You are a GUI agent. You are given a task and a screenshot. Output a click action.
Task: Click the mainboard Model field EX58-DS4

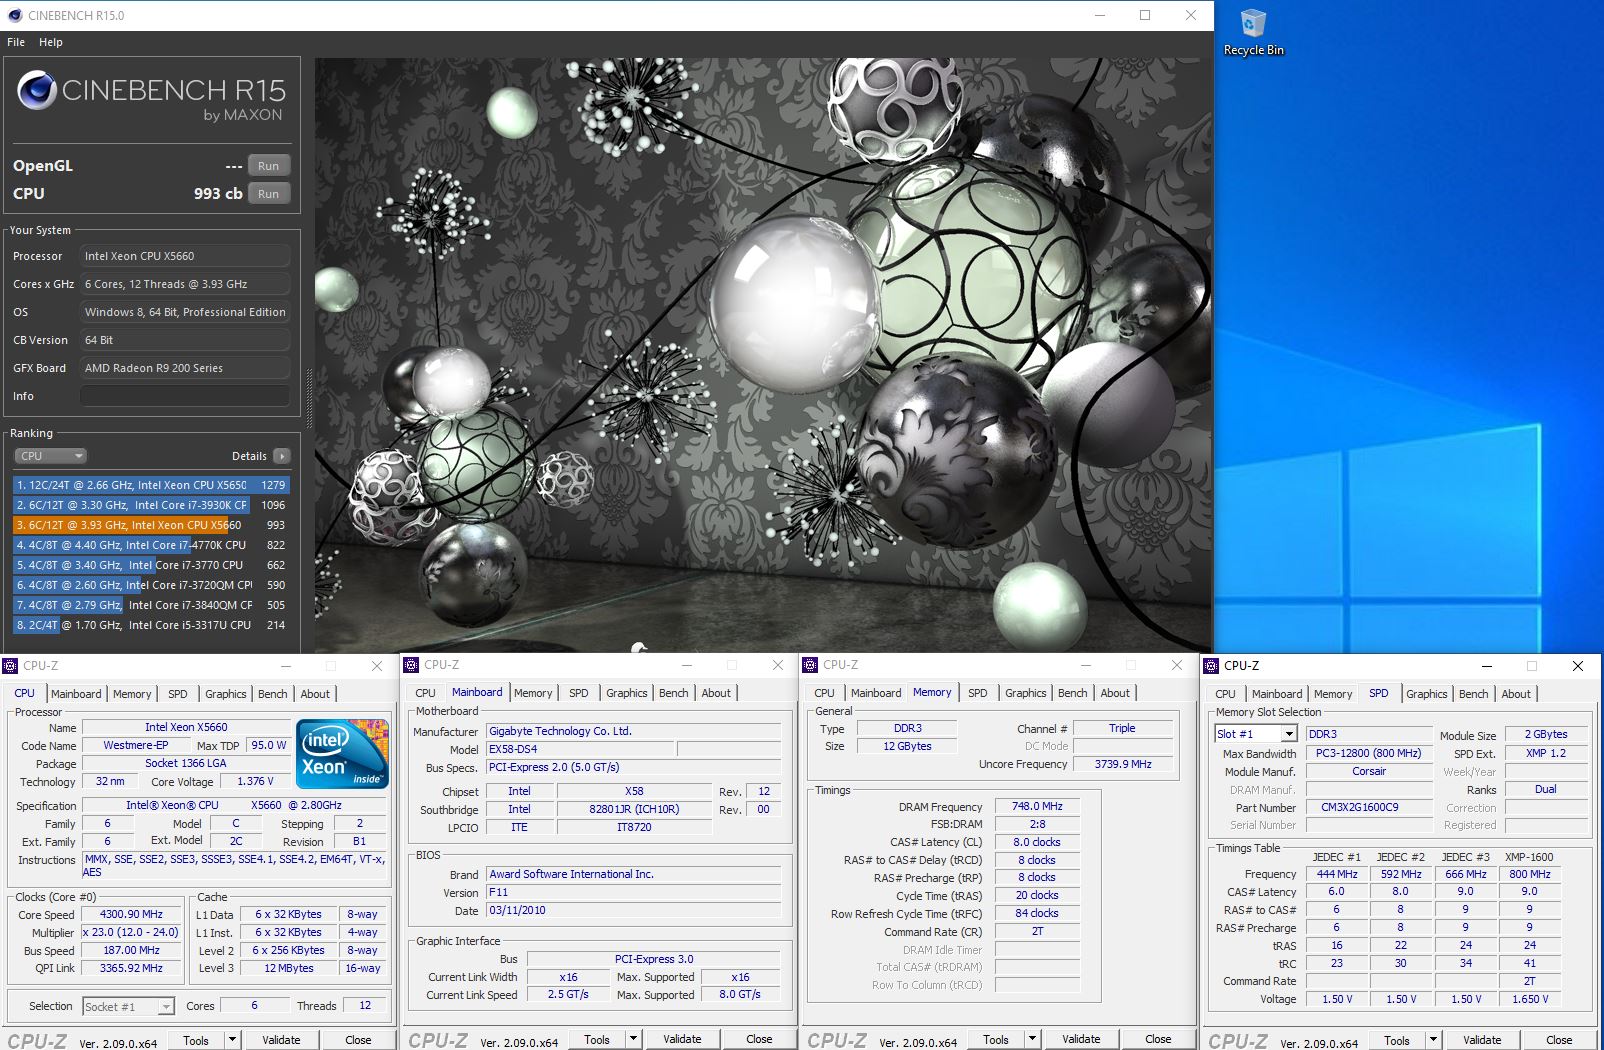coord(580,749)
